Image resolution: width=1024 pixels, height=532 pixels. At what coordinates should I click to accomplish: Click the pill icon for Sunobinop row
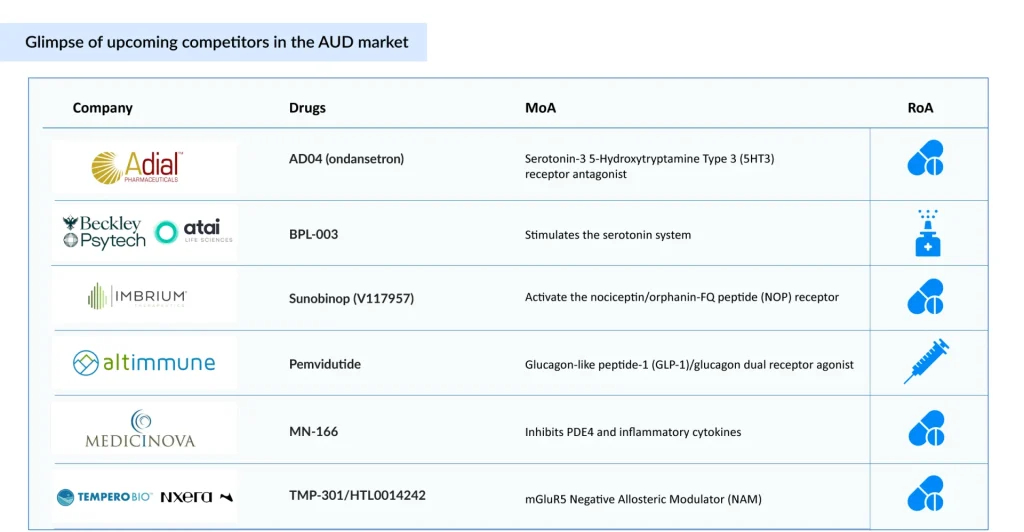(925, 297)
